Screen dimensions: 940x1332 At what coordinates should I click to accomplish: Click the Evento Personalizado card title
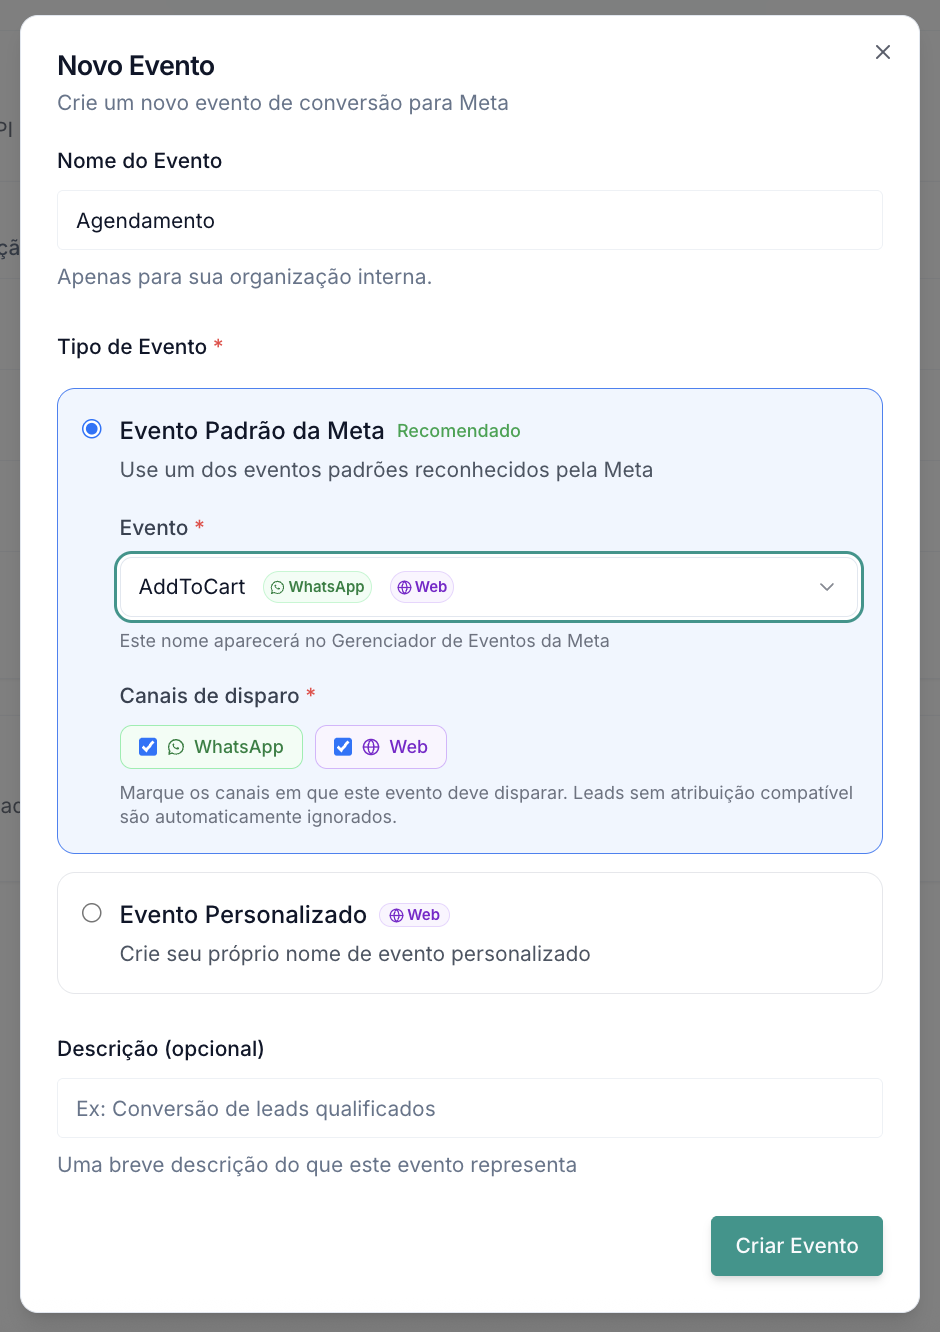click(243, 915)
